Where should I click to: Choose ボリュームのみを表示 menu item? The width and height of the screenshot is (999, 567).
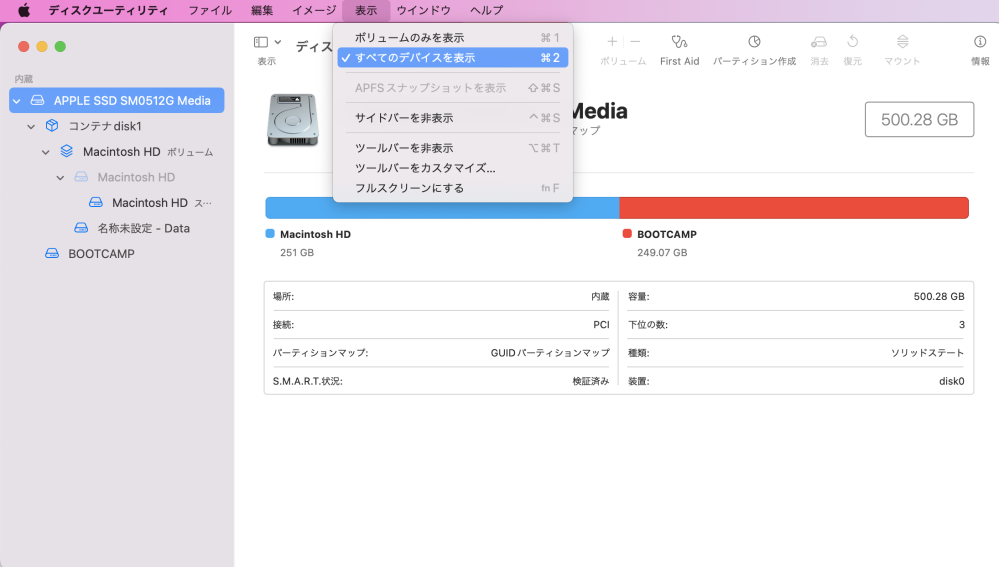coord(452,38)
